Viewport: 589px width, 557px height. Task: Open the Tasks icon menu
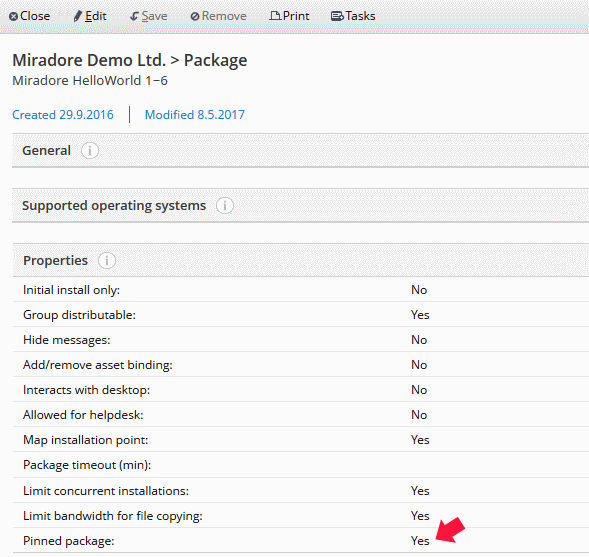[337, 16]
